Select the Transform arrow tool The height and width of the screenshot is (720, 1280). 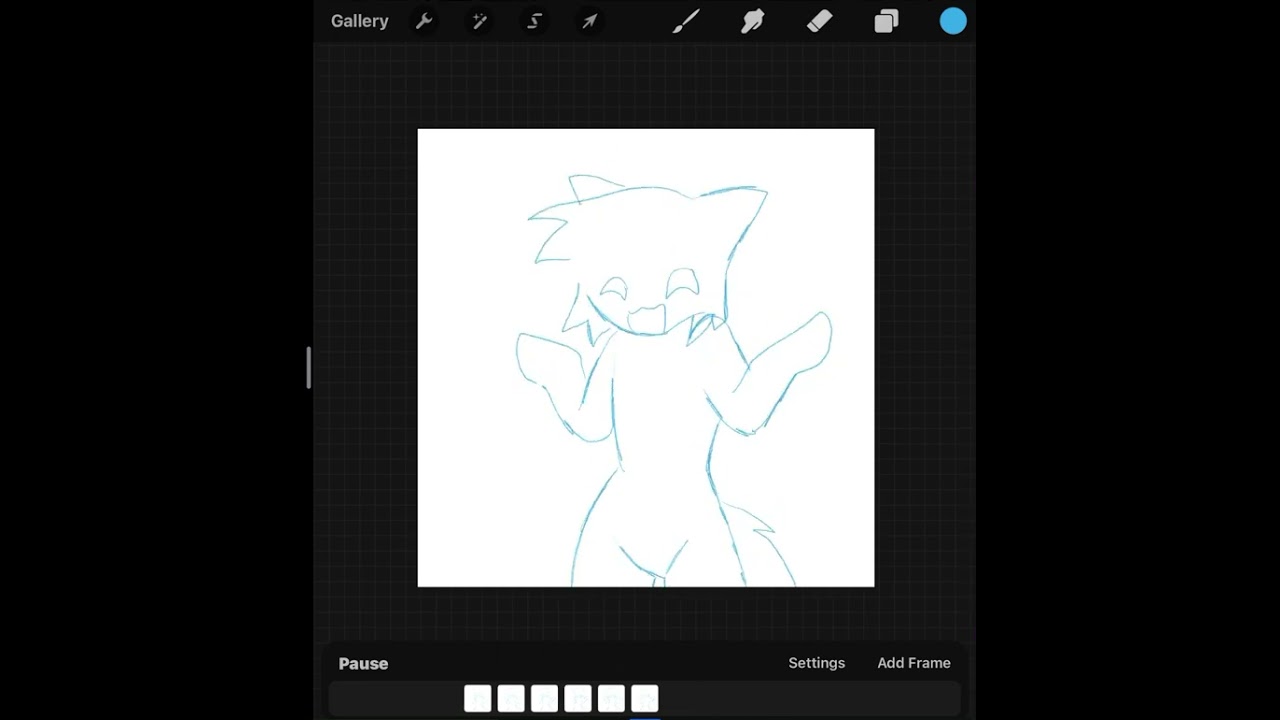coord(590,21)
